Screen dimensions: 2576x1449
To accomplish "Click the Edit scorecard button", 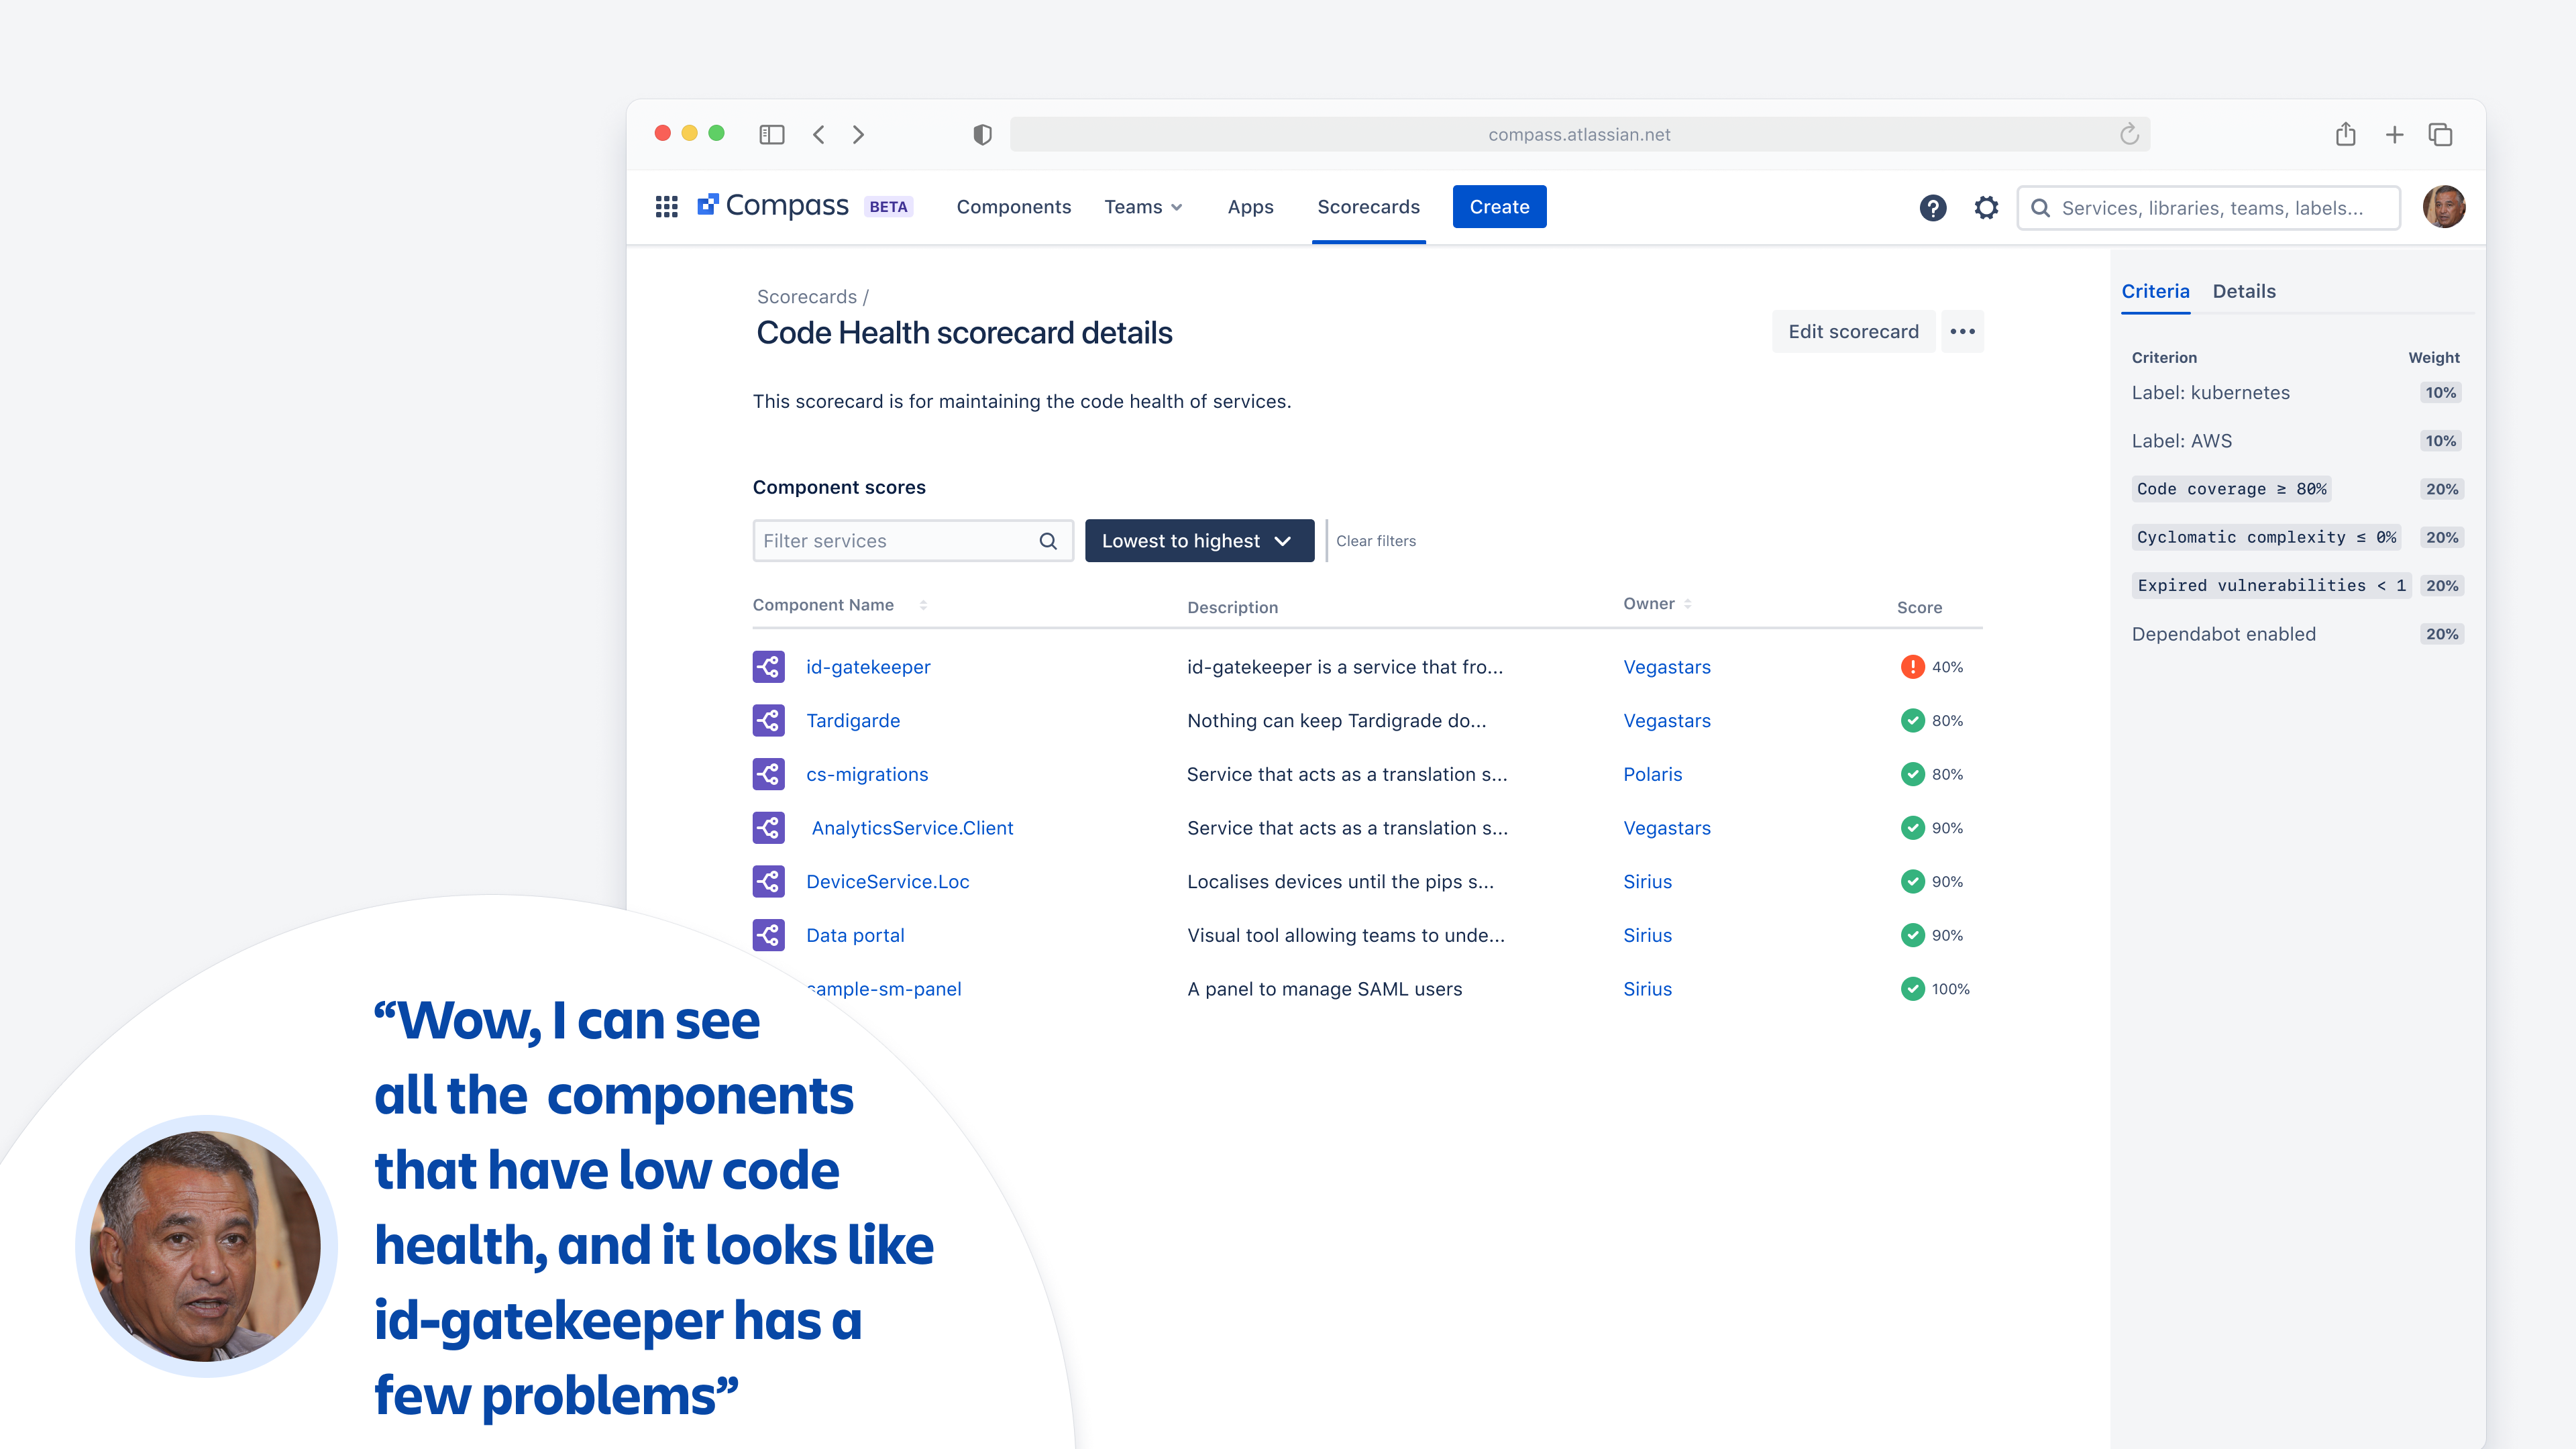I will point(1853,331).
